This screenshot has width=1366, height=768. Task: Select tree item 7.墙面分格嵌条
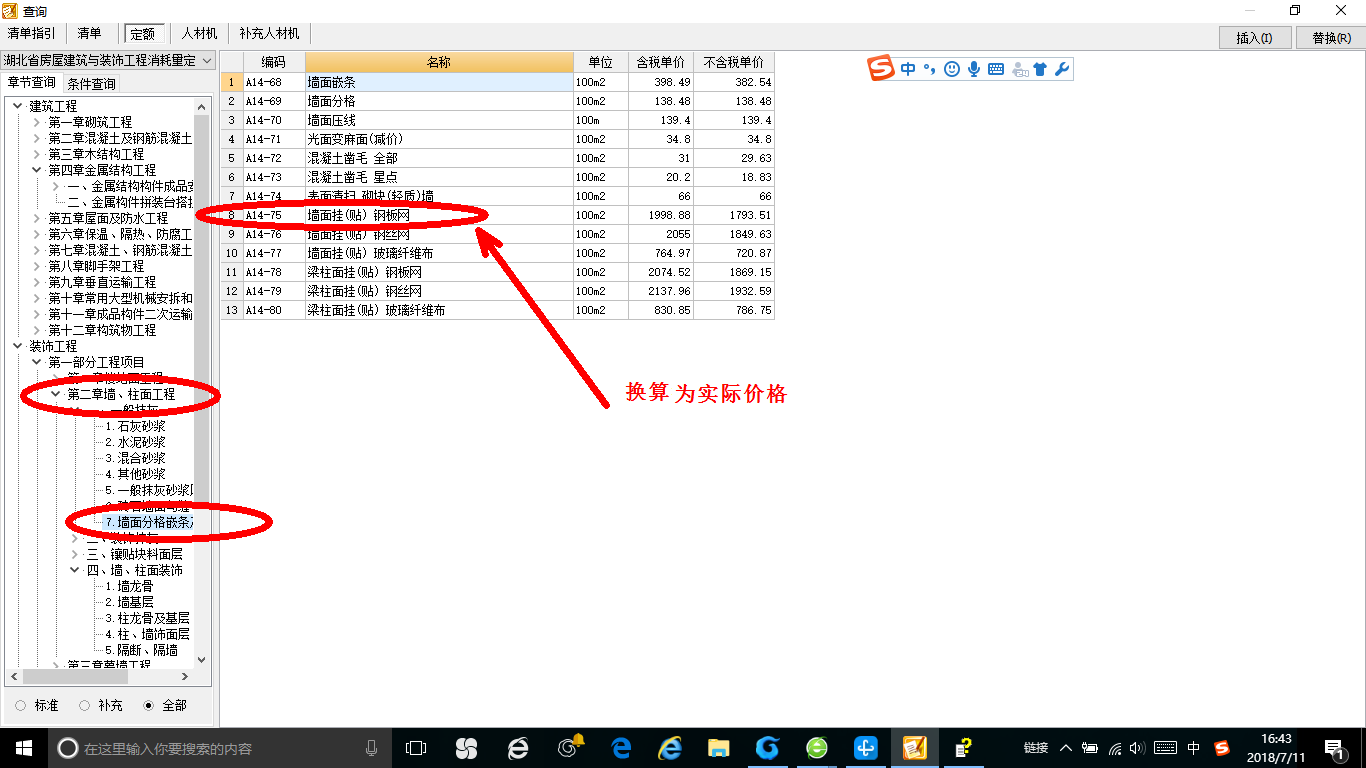[149, 522]
